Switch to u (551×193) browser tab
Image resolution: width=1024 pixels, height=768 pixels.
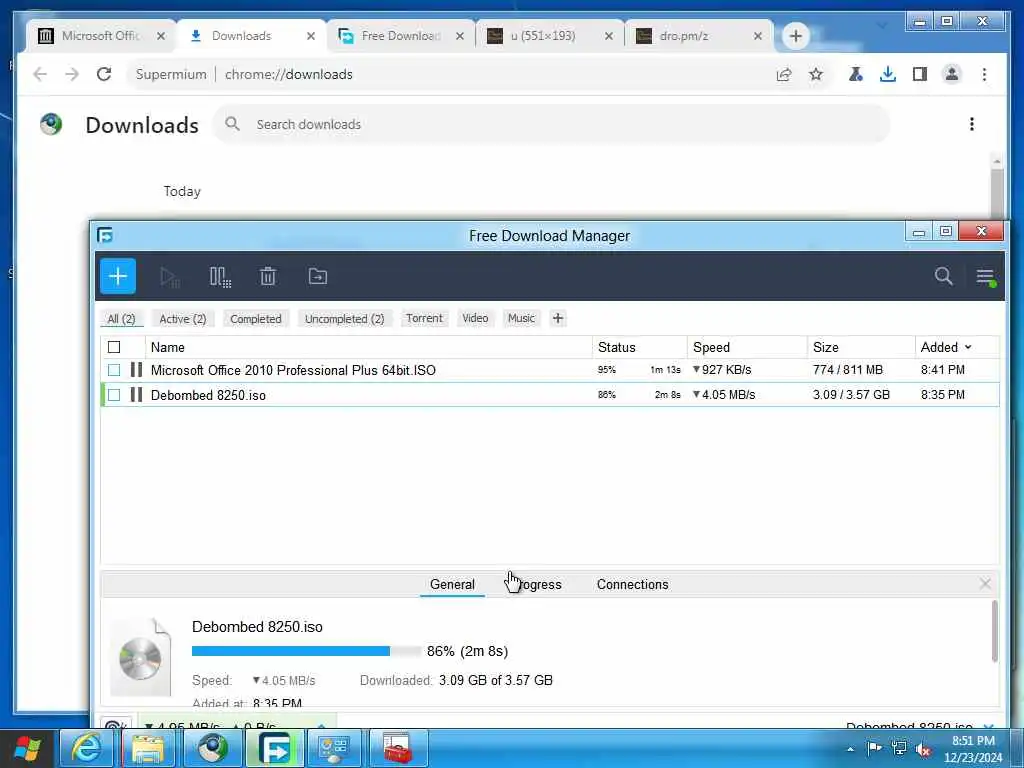click(542, 36)
